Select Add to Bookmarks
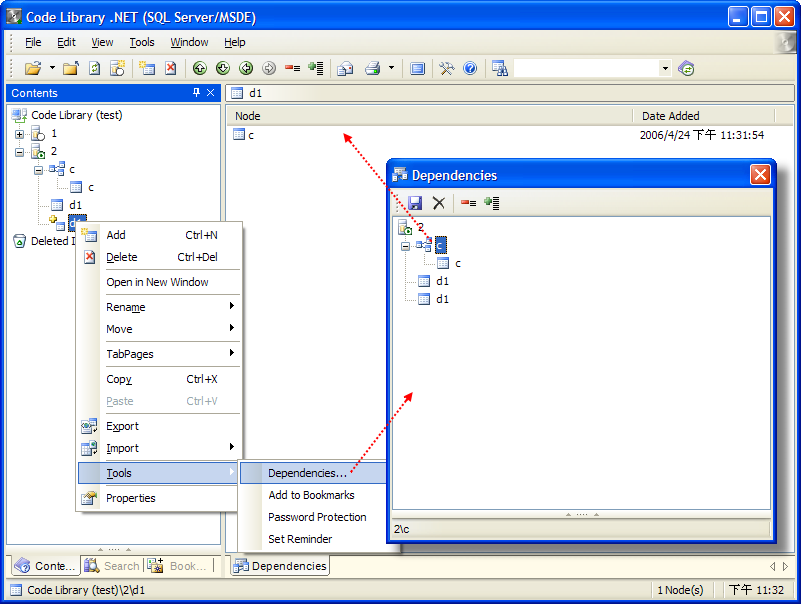 point(313,495)
